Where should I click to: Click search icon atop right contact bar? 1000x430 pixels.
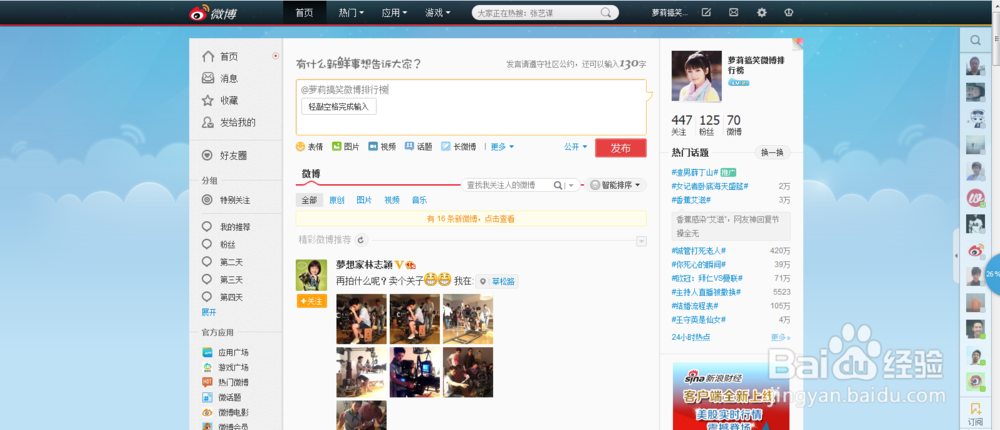tap(976, 40)
